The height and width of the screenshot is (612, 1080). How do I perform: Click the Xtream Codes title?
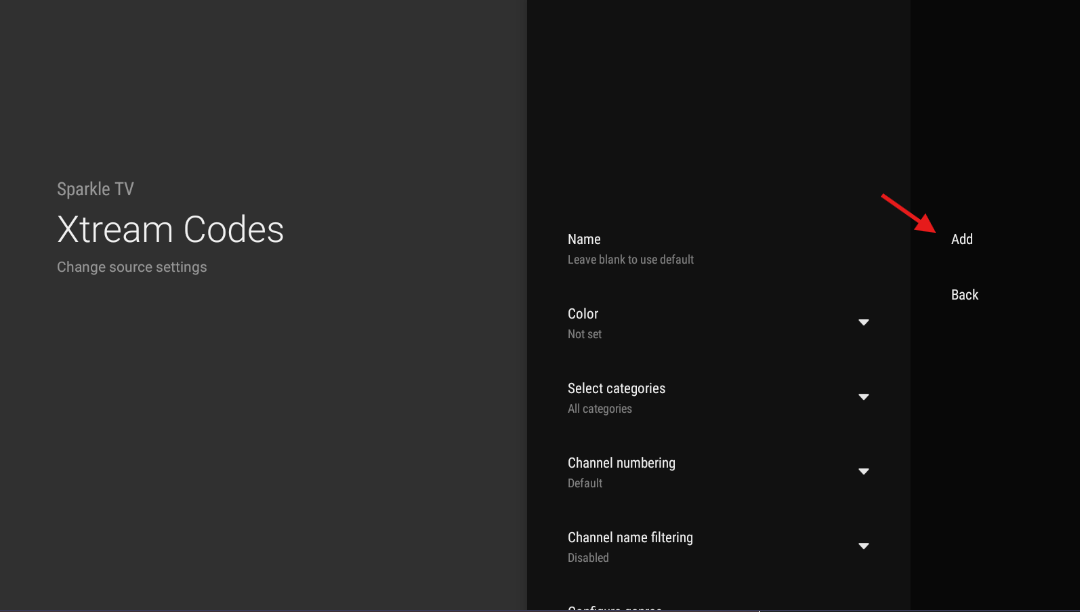[170, 229]
